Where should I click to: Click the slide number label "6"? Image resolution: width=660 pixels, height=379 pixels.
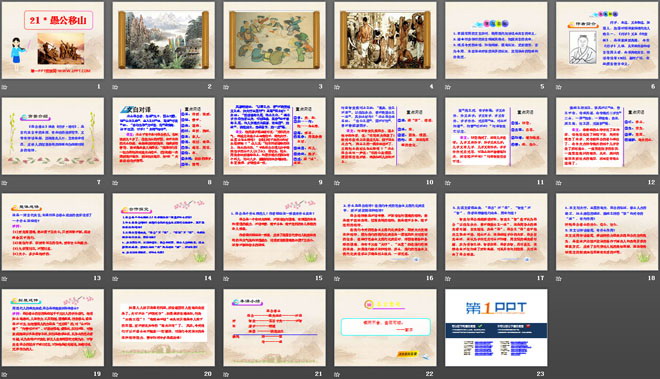[x=653, y=86]
